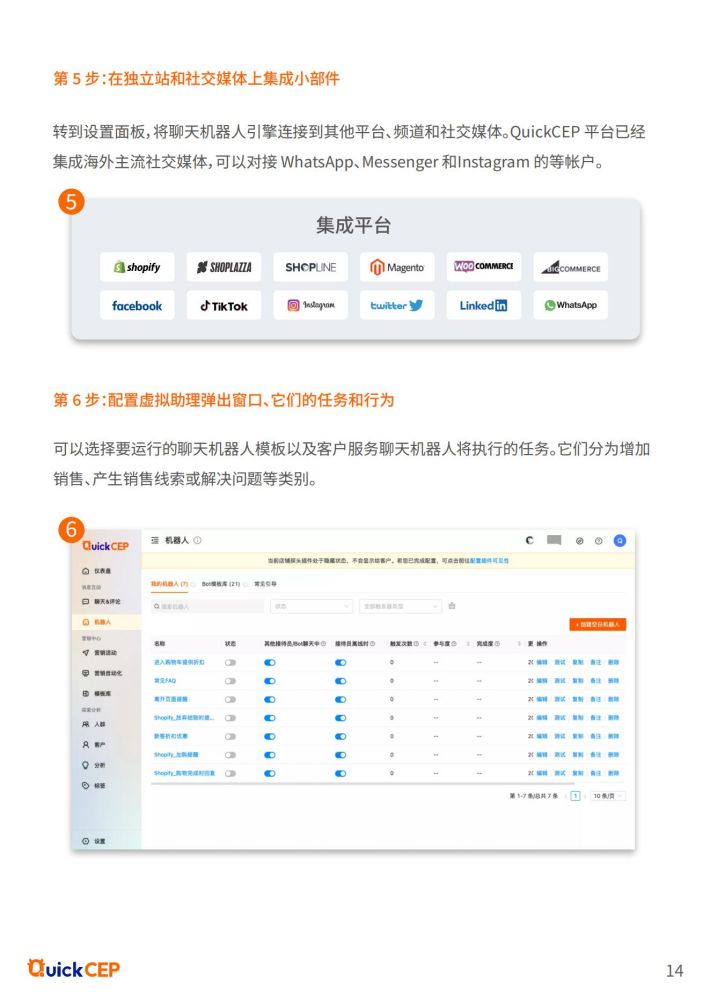Open 聊天&评论 in the sidebar

point(101,602)
